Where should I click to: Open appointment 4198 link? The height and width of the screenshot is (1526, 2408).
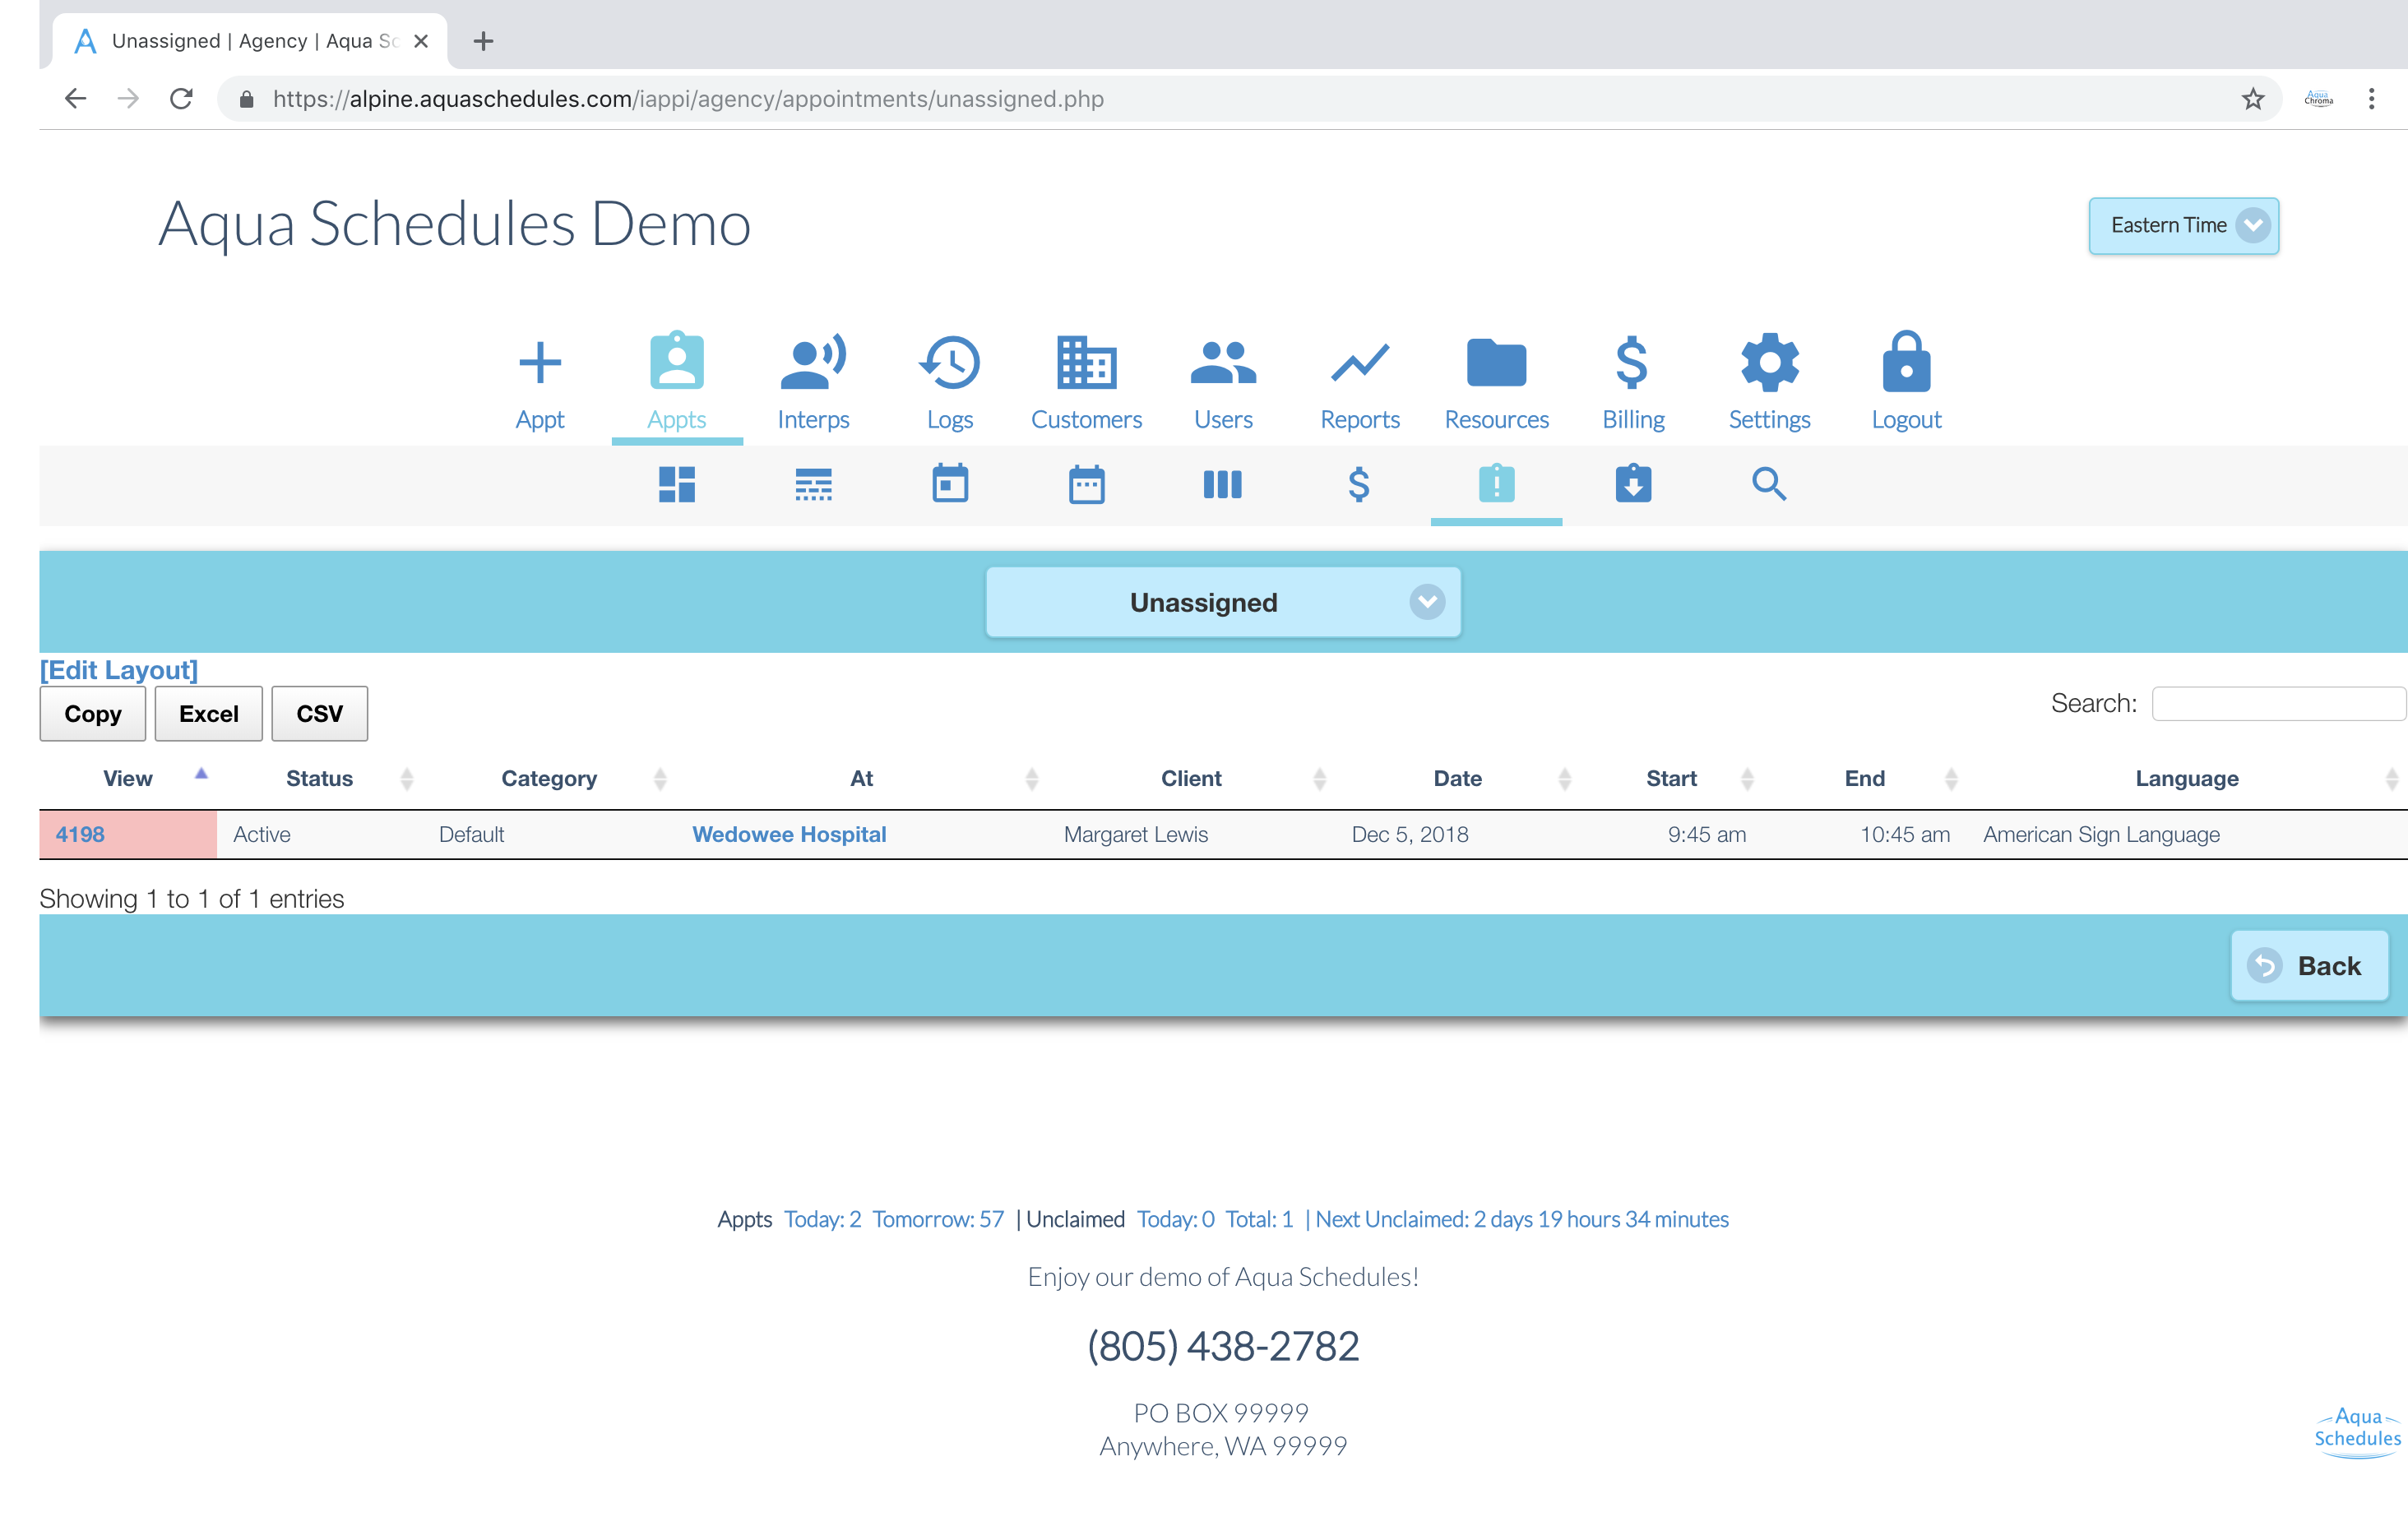pos(80,835)
